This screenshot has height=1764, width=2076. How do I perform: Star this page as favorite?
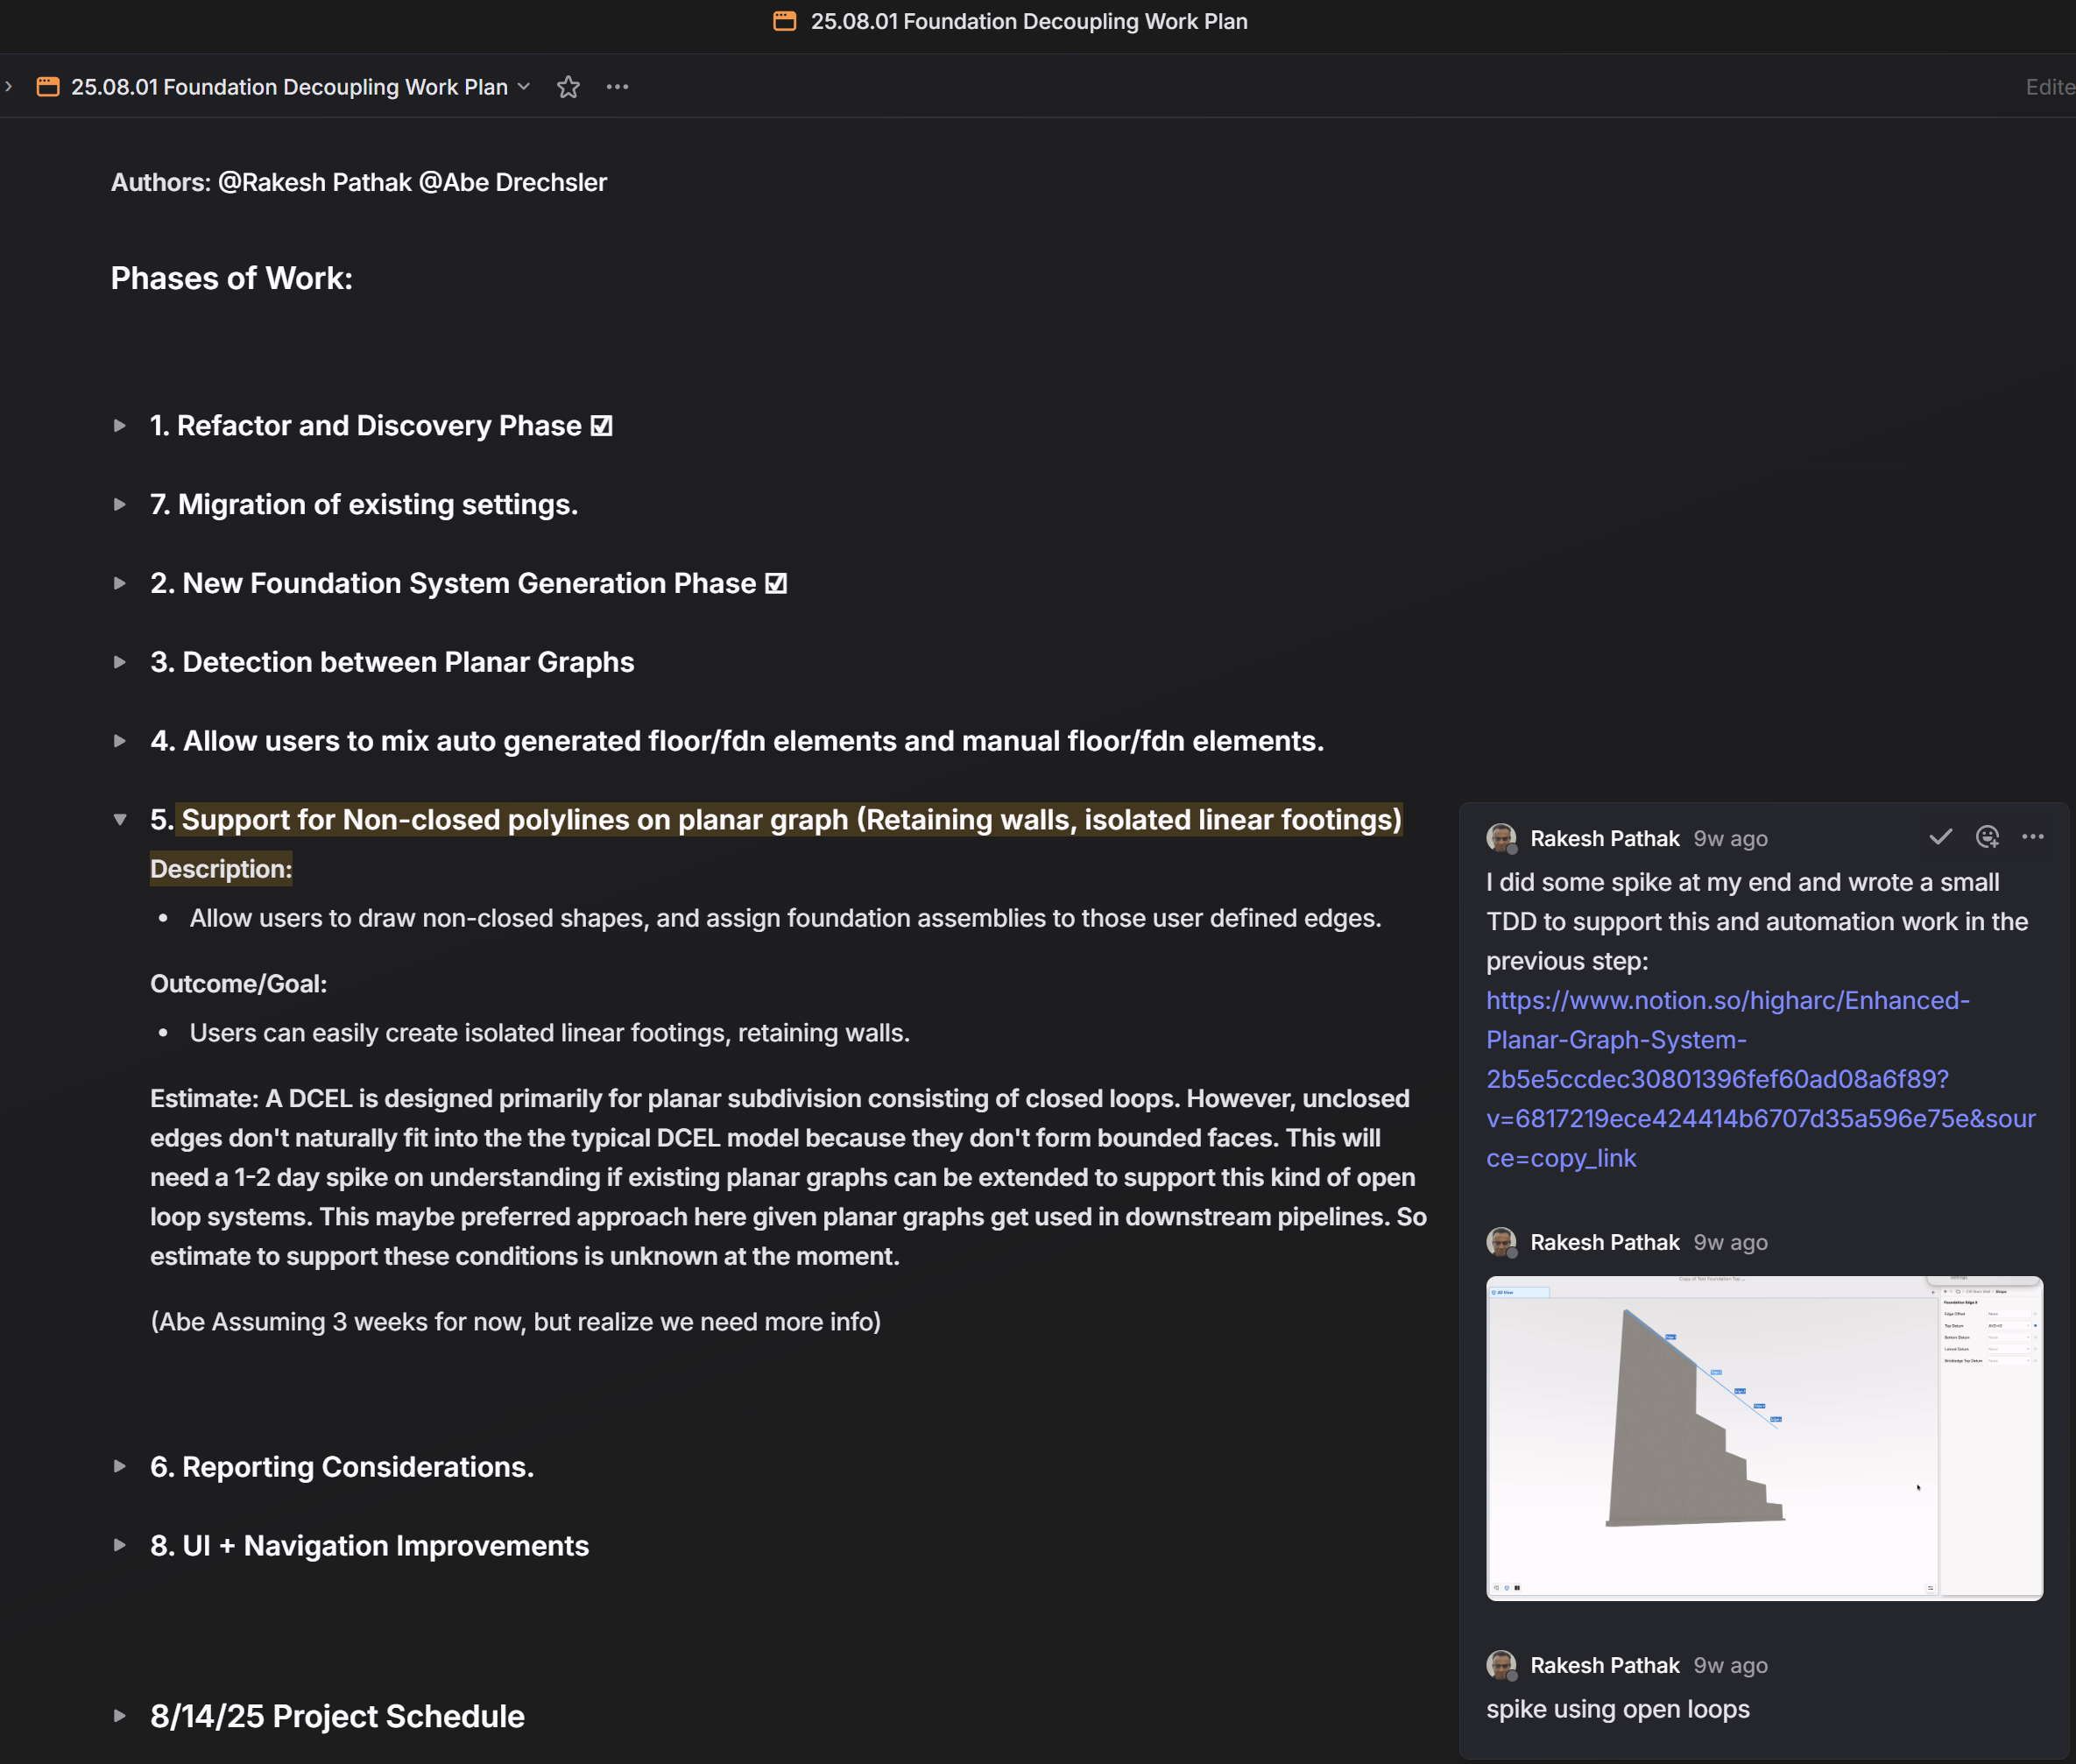(x=568, y=87)
